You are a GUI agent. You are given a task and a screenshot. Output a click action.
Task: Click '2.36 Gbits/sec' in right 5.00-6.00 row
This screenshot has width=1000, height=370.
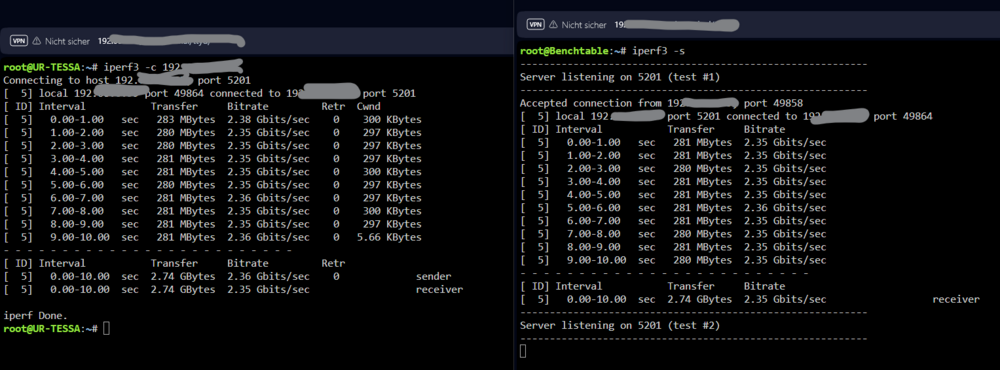pos(785,208)
